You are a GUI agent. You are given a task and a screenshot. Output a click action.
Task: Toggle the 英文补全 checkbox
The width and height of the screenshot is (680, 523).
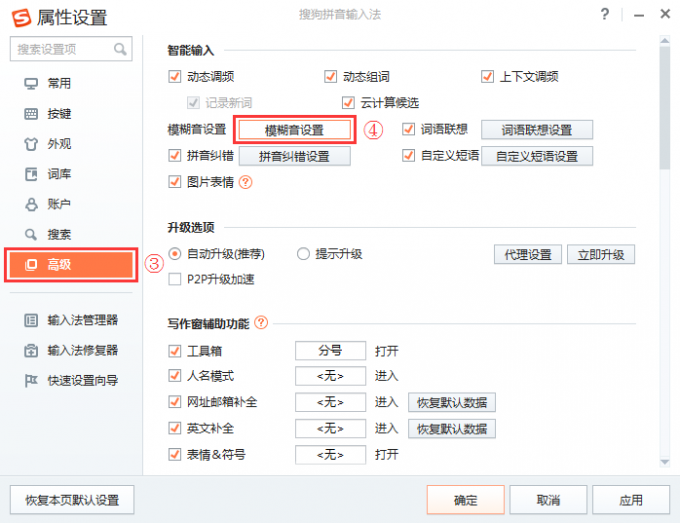click(x=175, y=428)
